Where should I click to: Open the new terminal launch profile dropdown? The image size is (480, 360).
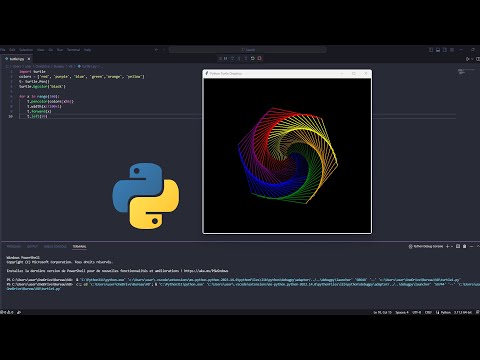coord(452,246)
